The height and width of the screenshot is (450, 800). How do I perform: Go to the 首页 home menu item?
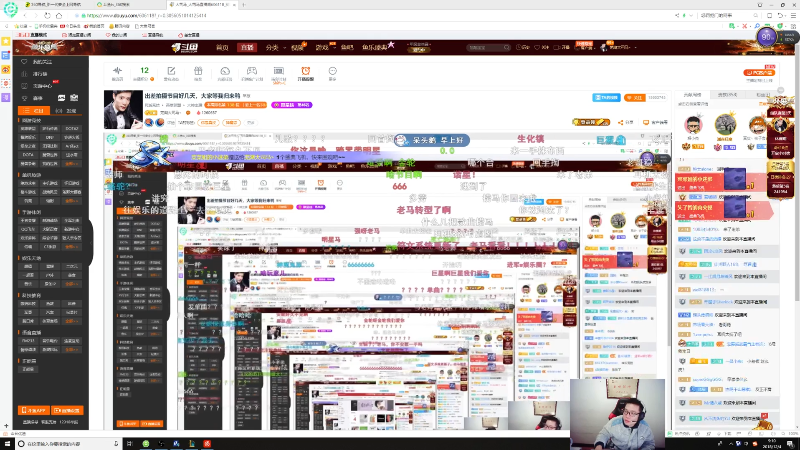pyautogui.click(x=222, y=47)
